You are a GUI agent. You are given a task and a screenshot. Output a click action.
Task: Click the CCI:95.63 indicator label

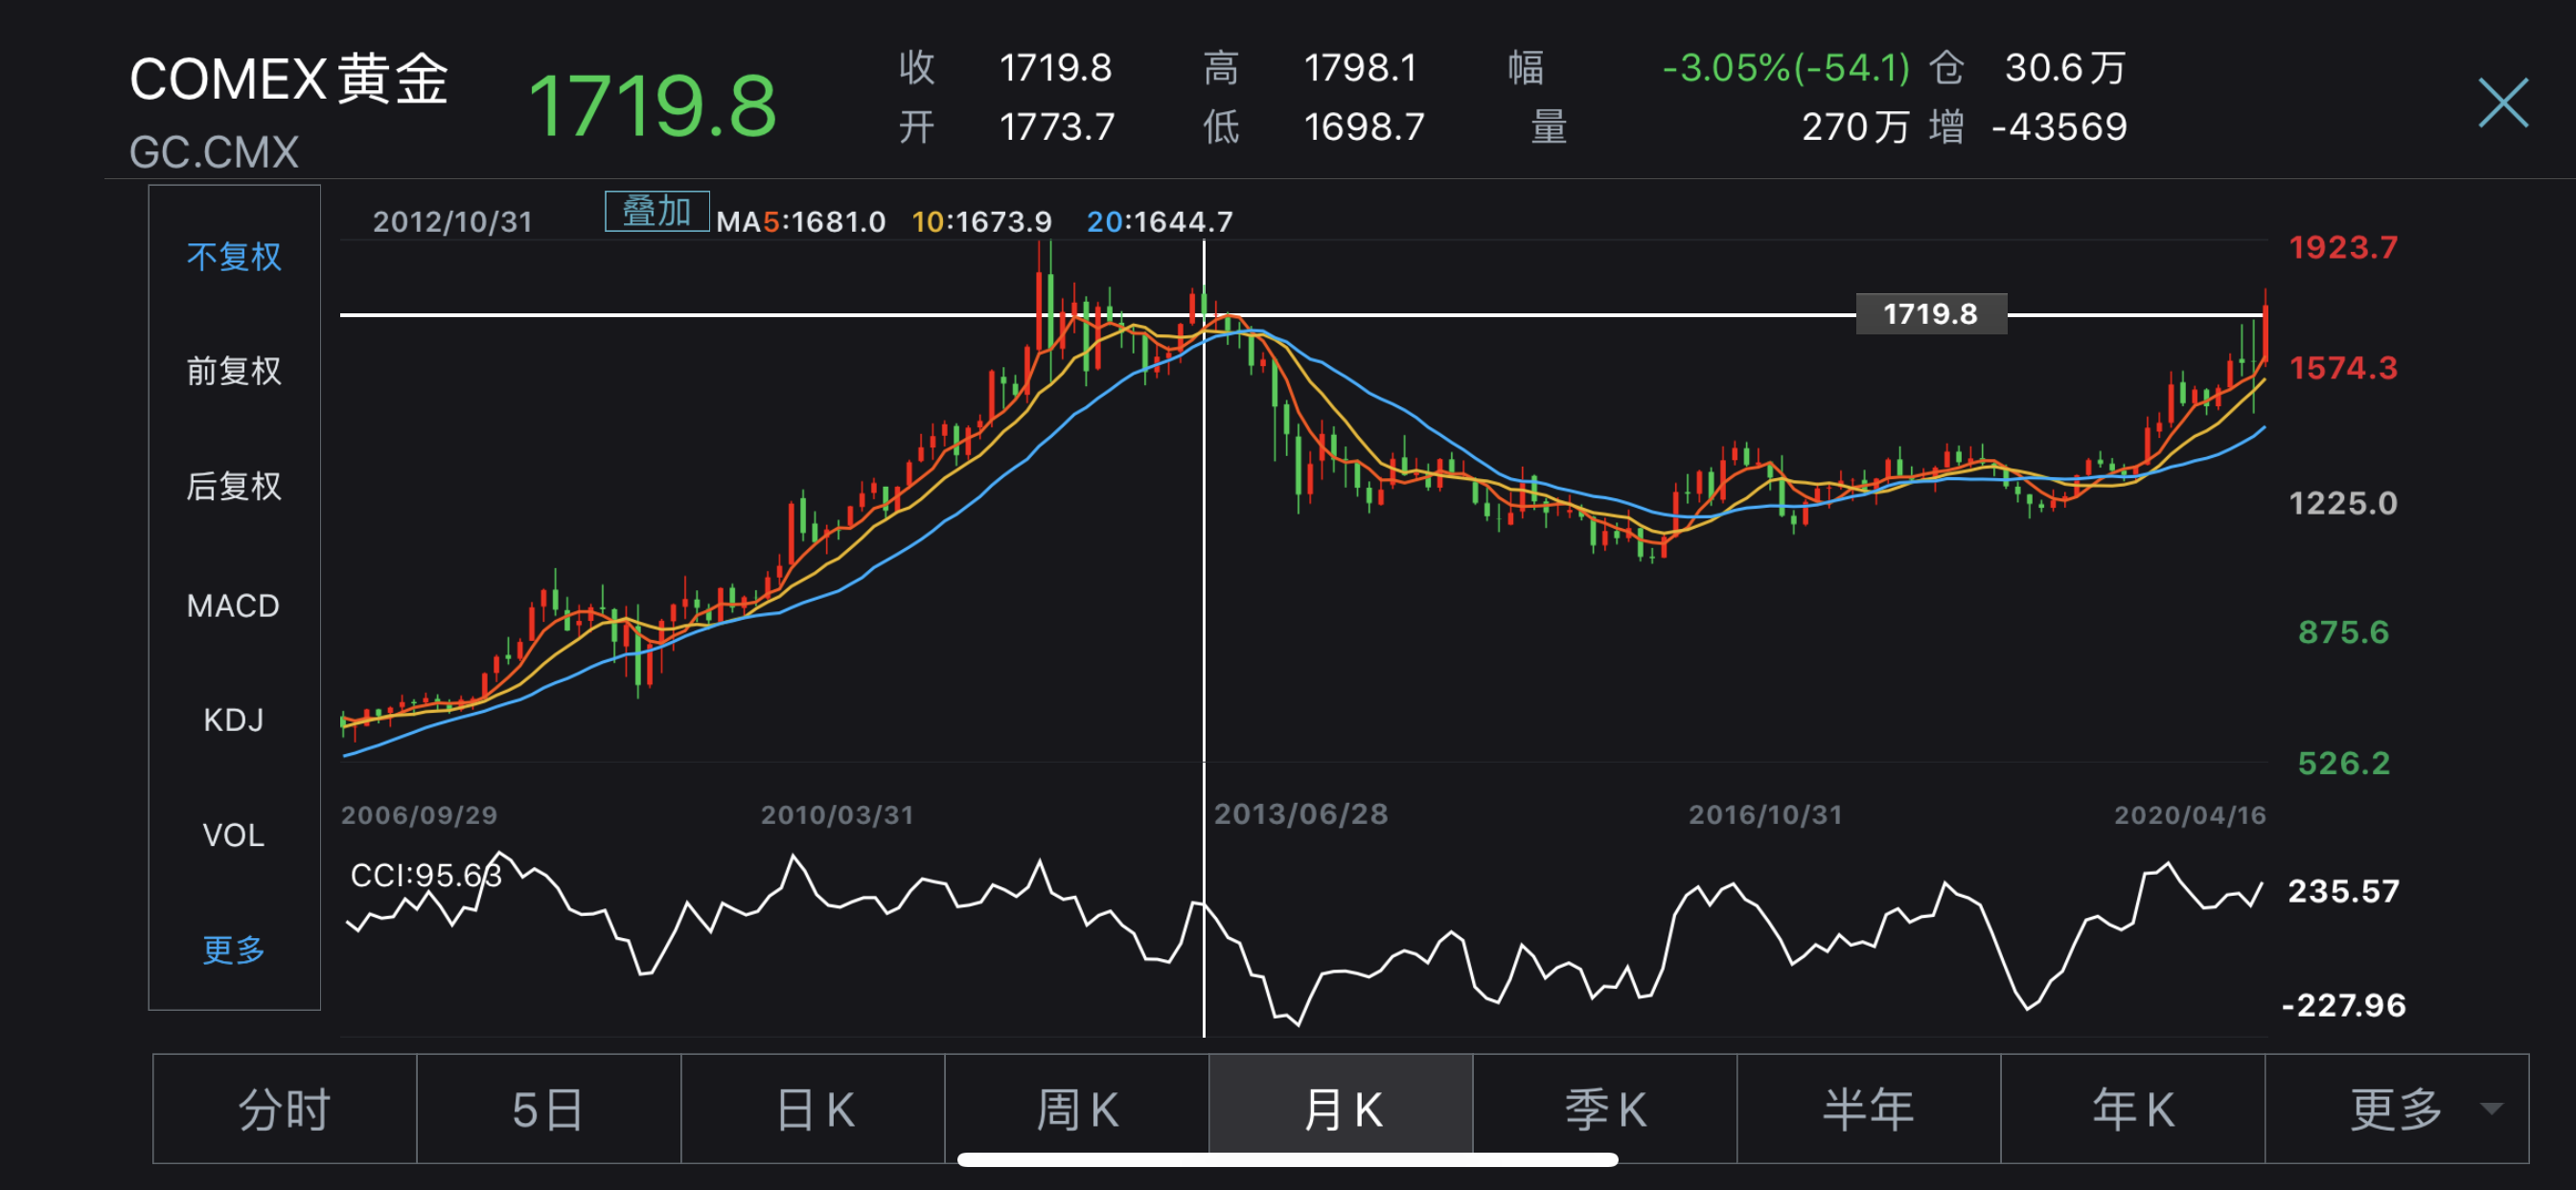point(426,875)
